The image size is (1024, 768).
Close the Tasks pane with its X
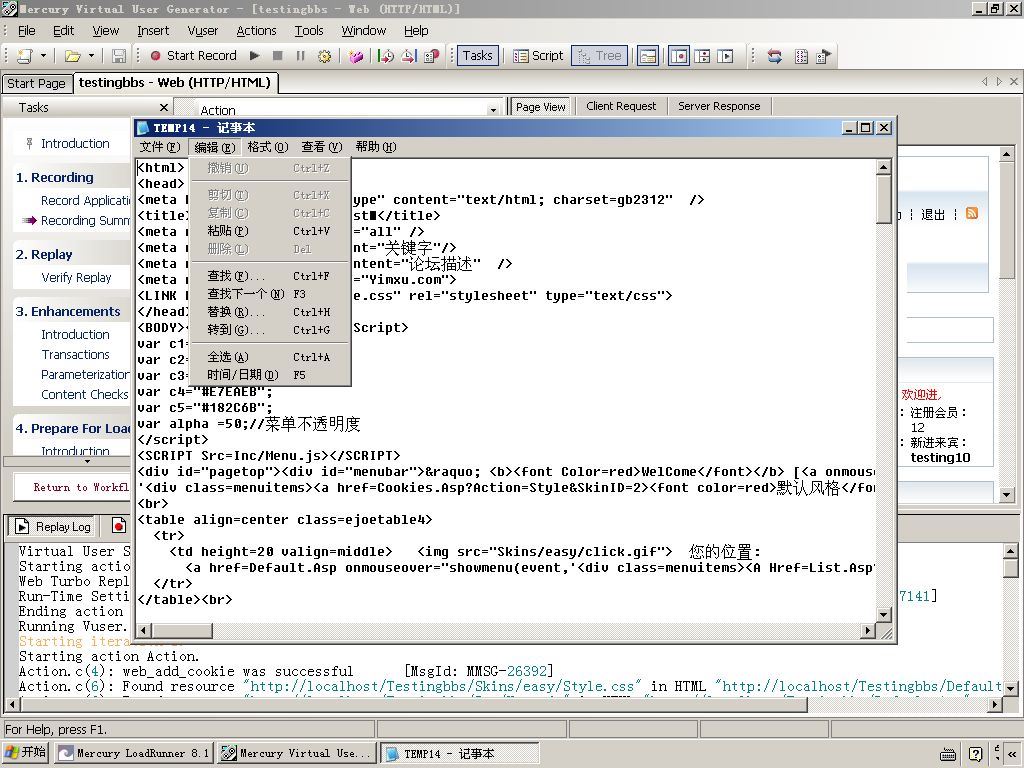pyautogui.click(x=163, y=107)
